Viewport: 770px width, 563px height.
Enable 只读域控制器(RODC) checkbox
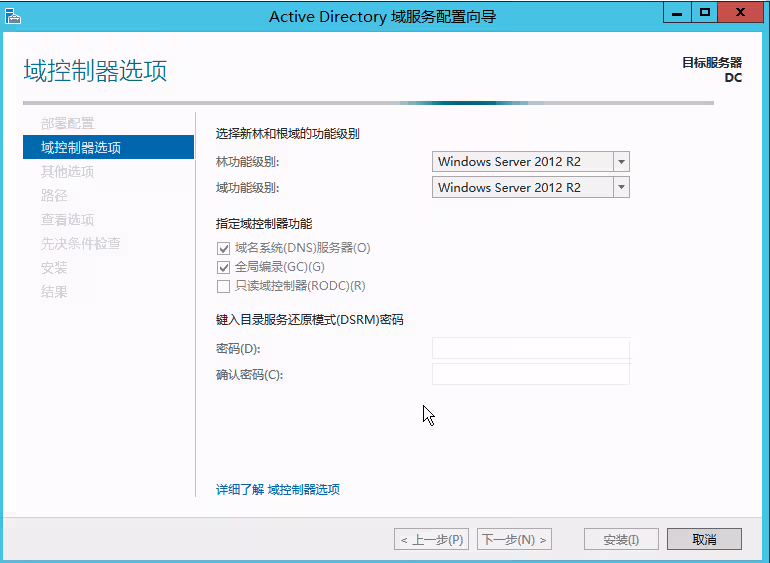[224, 287]
